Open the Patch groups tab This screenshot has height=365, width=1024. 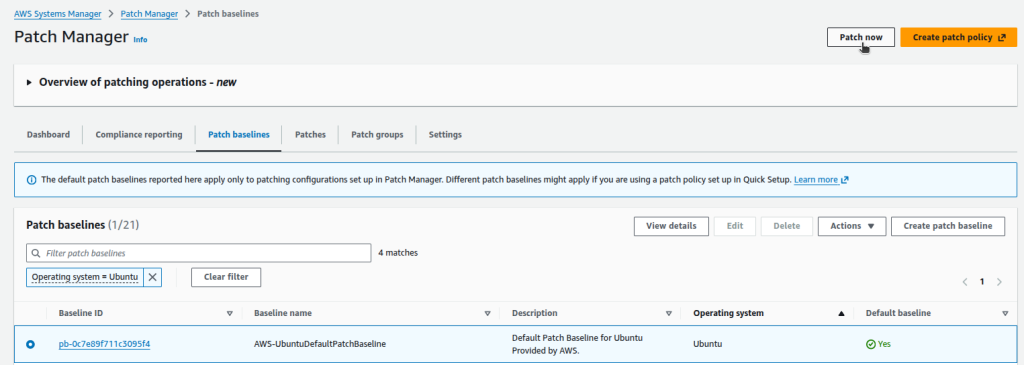pos(377,135)
